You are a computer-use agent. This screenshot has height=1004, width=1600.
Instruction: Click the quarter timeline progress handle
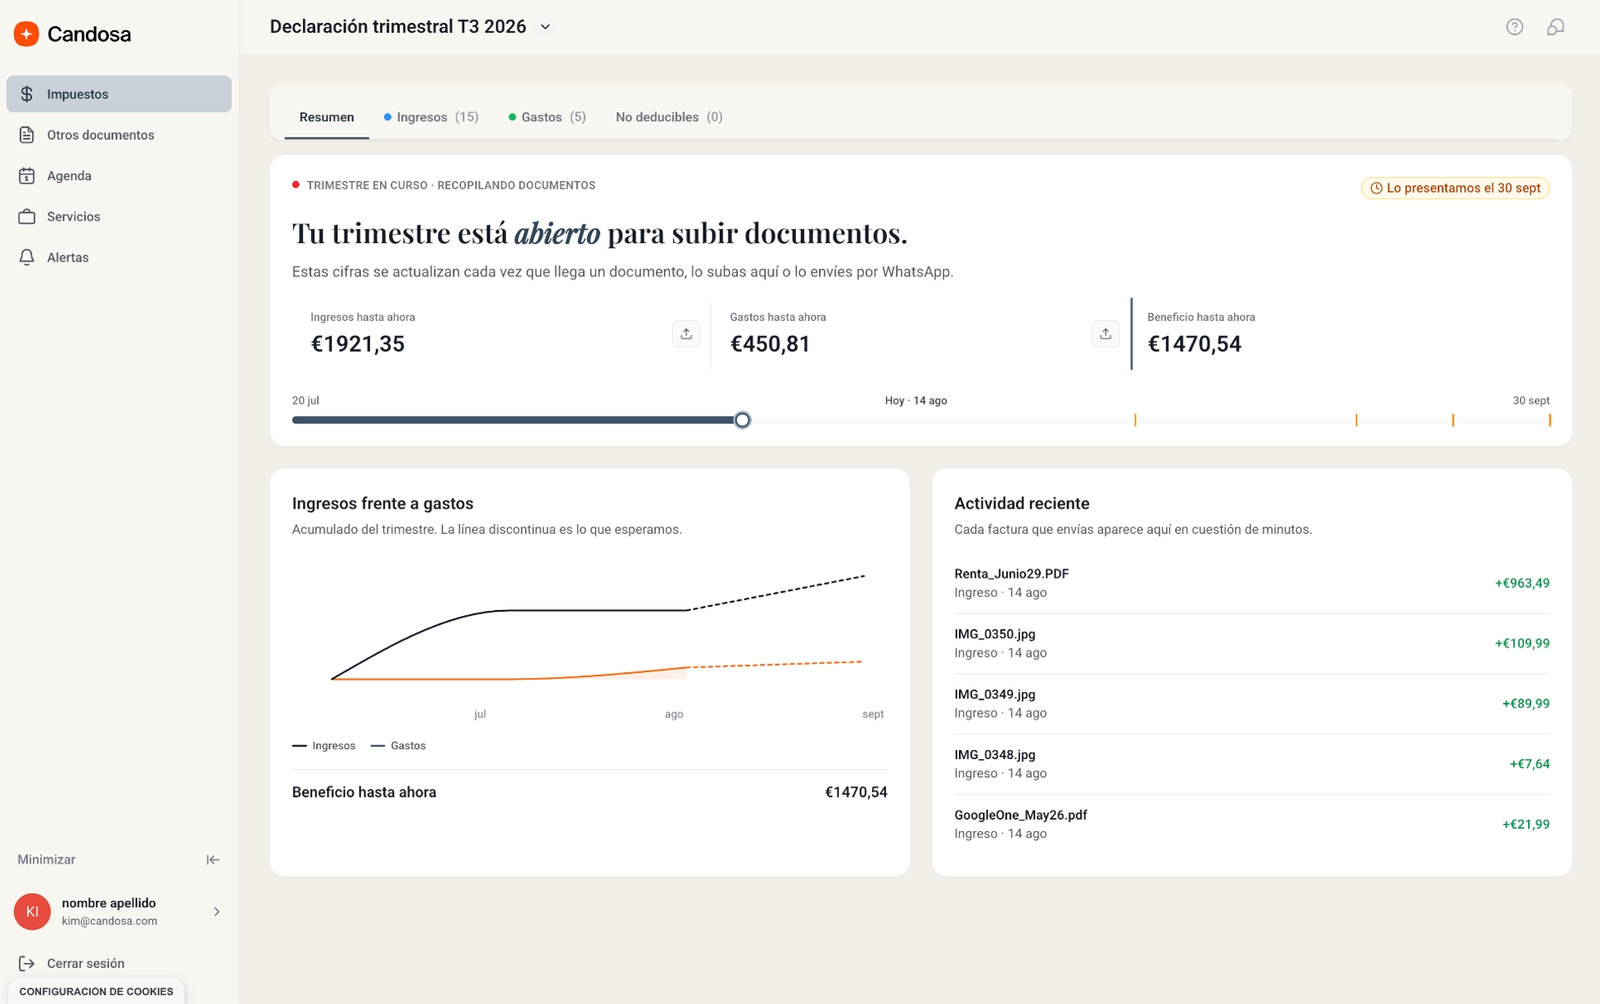coord(742,420)
